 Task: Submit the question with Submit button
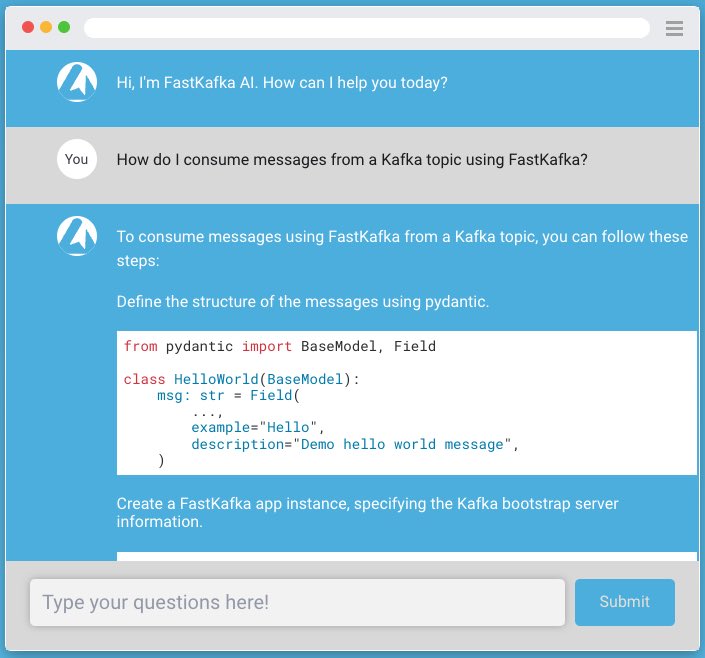[625, 602]
